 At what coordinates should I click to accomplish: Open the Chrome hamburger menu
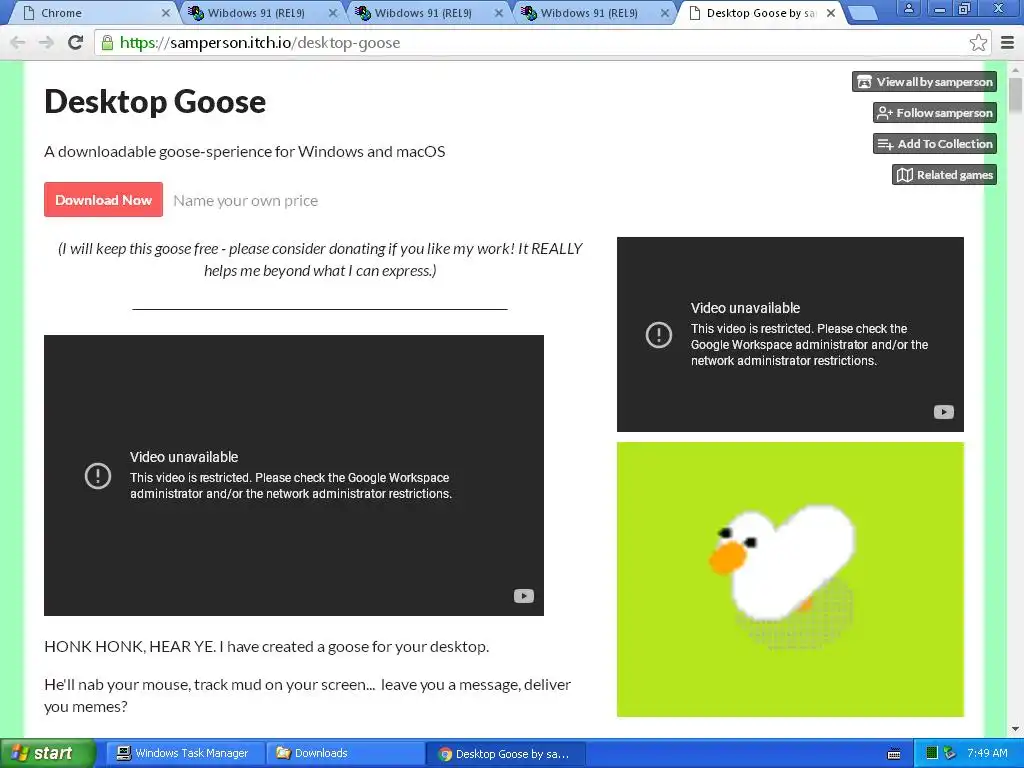point(1008,42)
